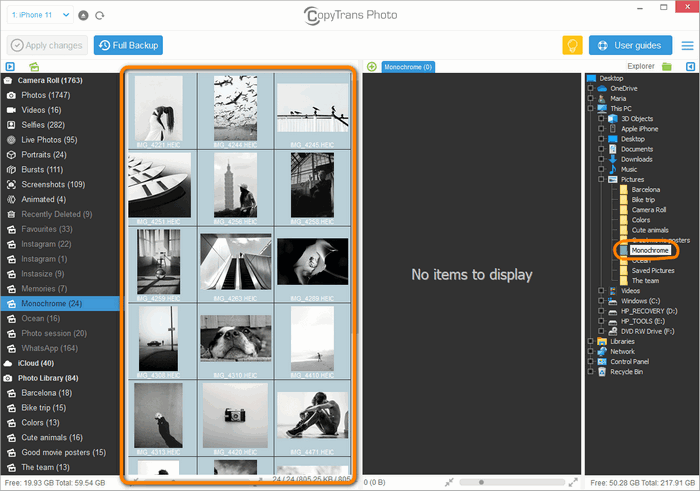Open the iPhone 11 device dropdown
The image size is (700, 491).
40,15
